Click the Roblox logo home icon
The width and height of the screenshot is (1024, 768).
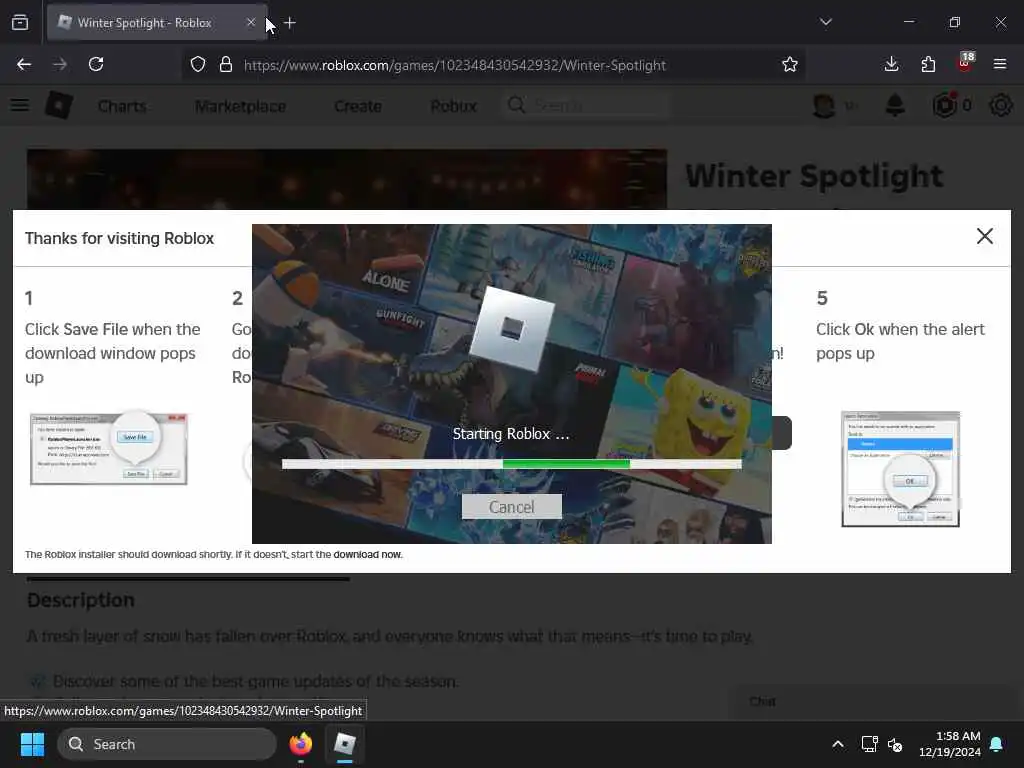[59, 105]
